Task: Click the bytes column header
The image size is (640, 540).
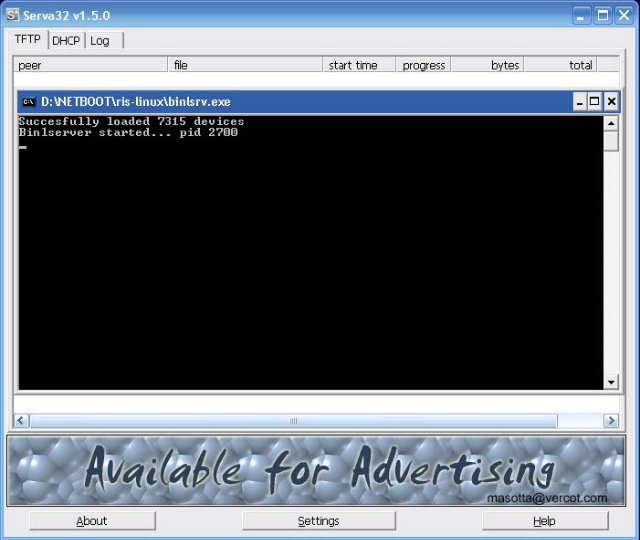Action: (x=487, y=65)
